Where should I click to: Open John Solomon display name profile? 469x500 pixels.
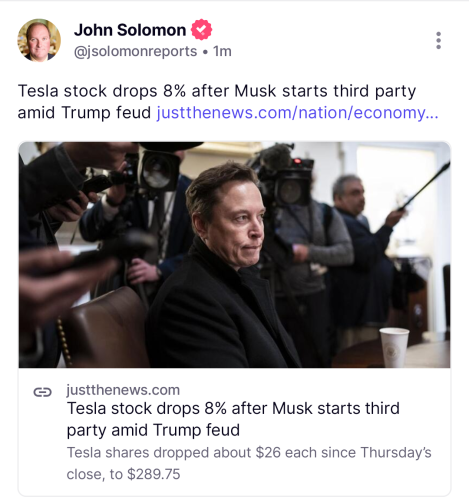coord(130,30)
